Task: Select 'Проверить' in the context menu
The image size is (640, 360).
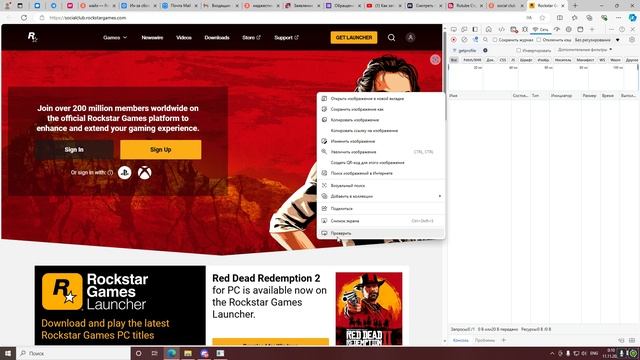Action: click(381, 233)
